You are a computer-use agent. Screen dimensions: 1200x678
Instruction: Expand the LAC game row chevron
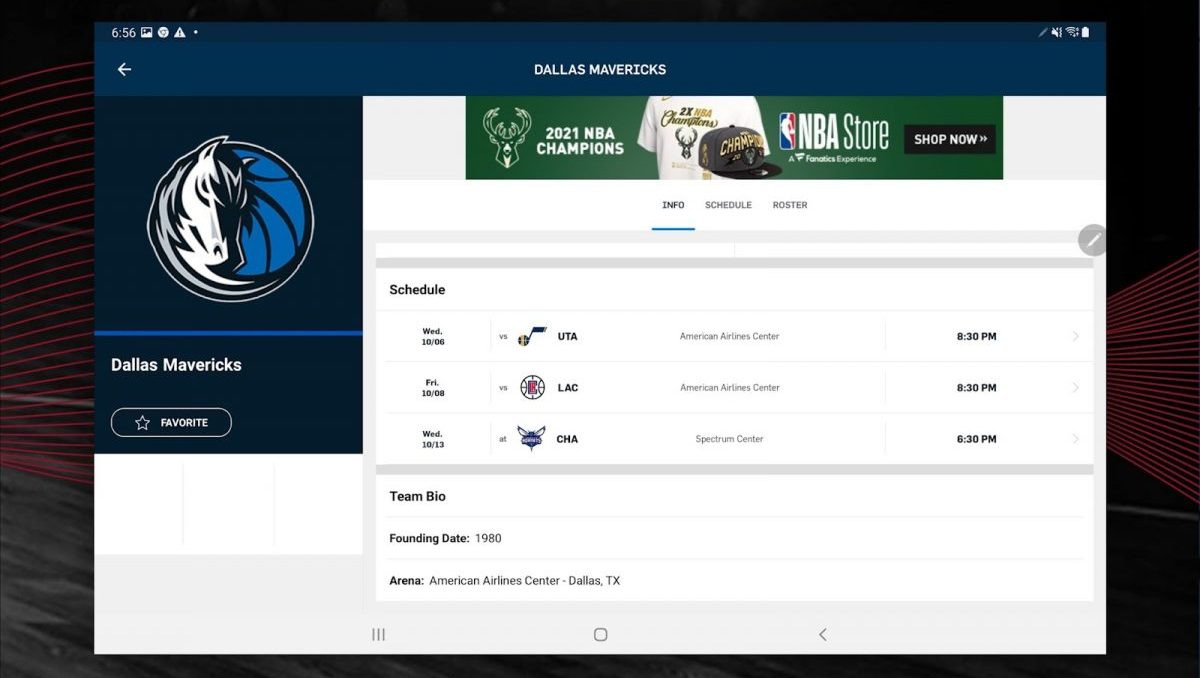coord(1075,388)
